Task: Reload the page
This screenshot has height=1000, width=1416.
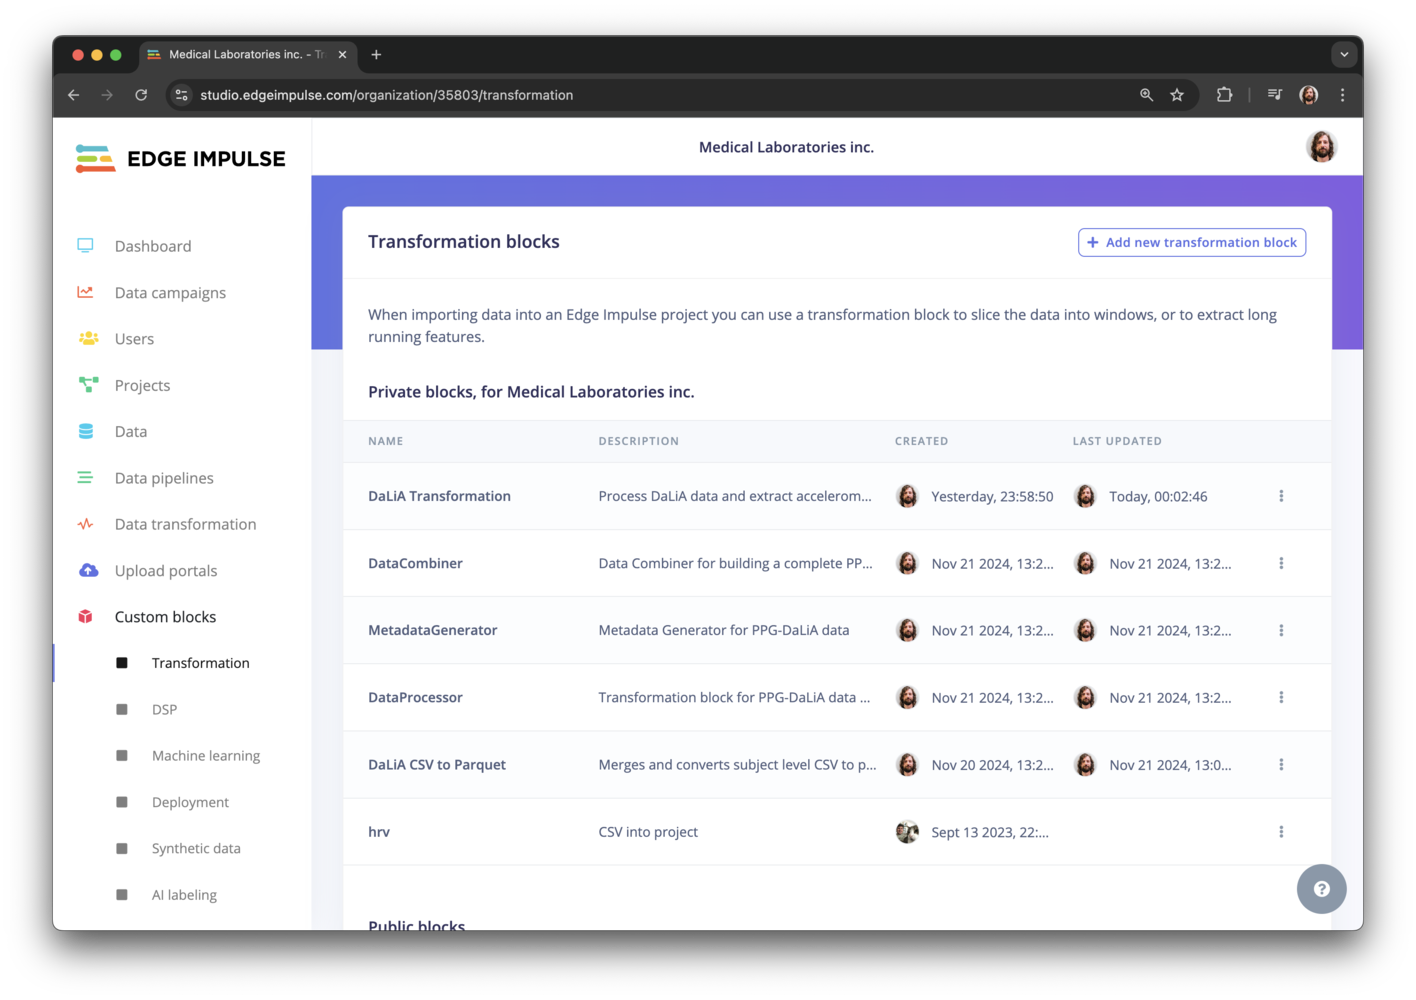Action: point(141,95)
